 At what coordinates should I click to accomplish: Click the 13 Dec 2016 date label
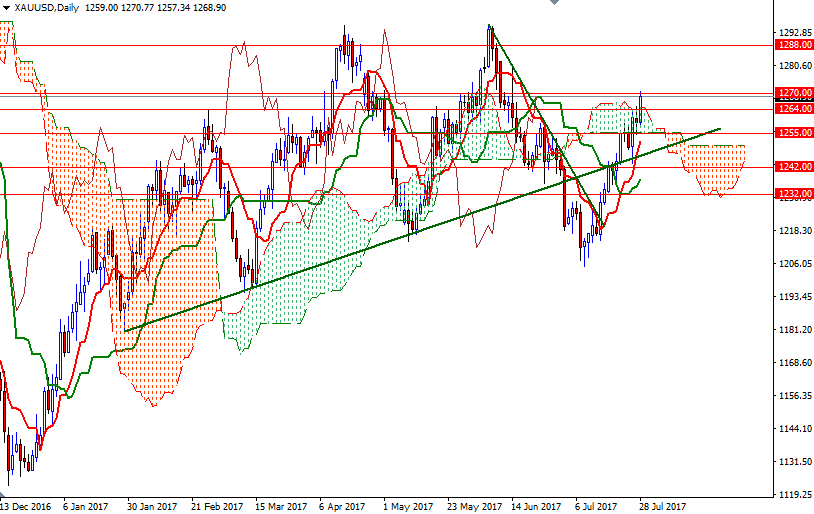[25, 506]
